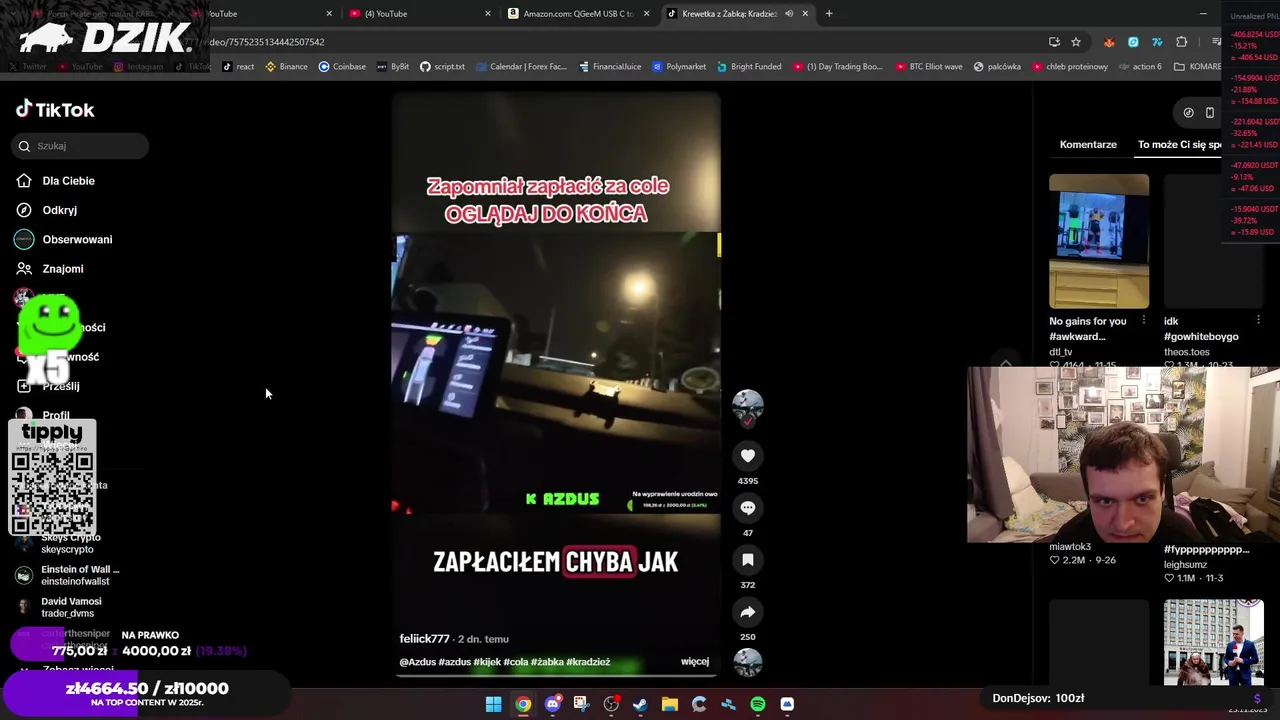This screenshot has width=1280, height=720.
Task: Switch to the Amazon QGeeM USB C tab
Action: coord(579,13)
